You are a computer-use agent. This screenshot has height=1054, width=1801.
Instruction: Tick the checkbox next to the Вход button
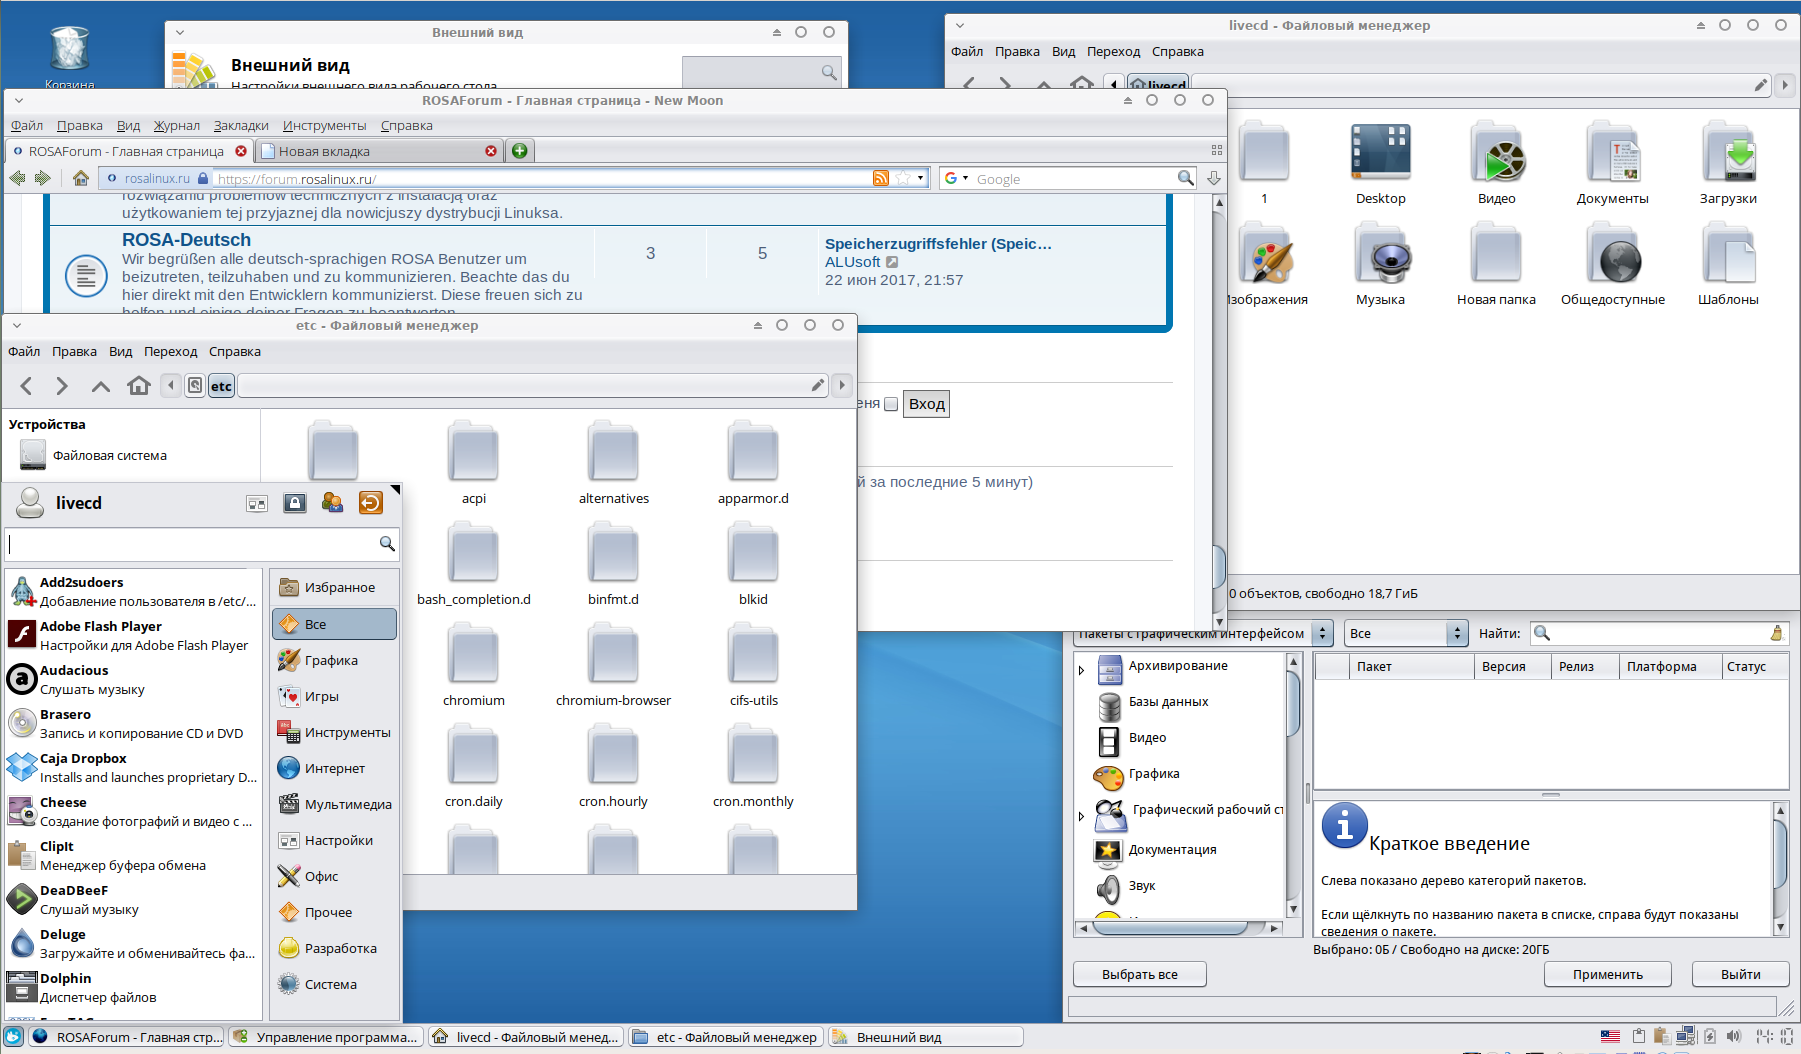[891, 404]
